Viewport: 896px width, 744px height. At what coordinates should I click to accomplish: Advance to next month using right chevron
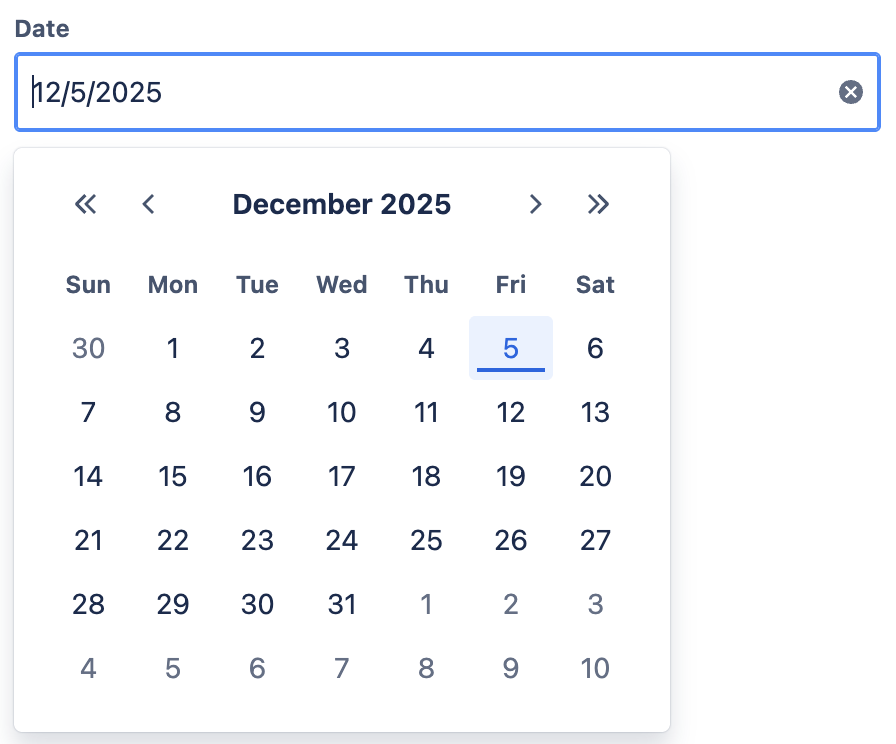coord(535,205)
